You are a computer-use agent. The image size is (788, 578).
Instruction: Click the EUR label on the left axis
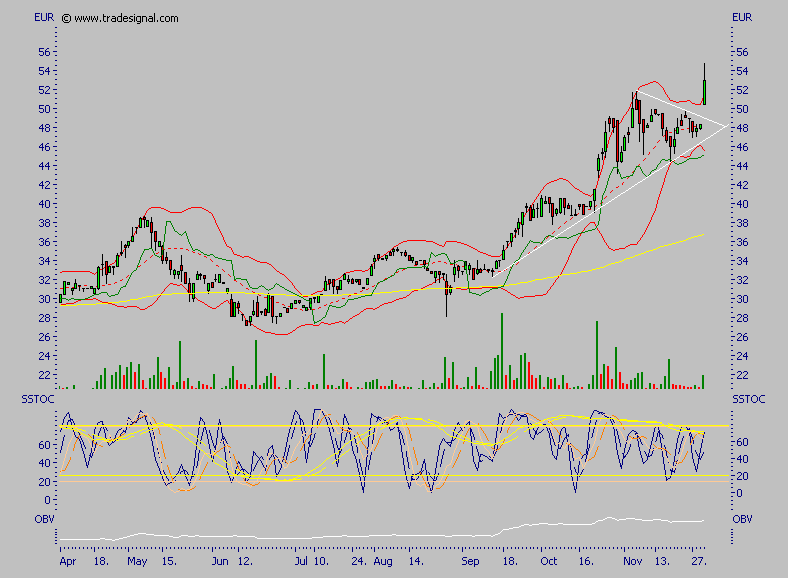point(44,18)
